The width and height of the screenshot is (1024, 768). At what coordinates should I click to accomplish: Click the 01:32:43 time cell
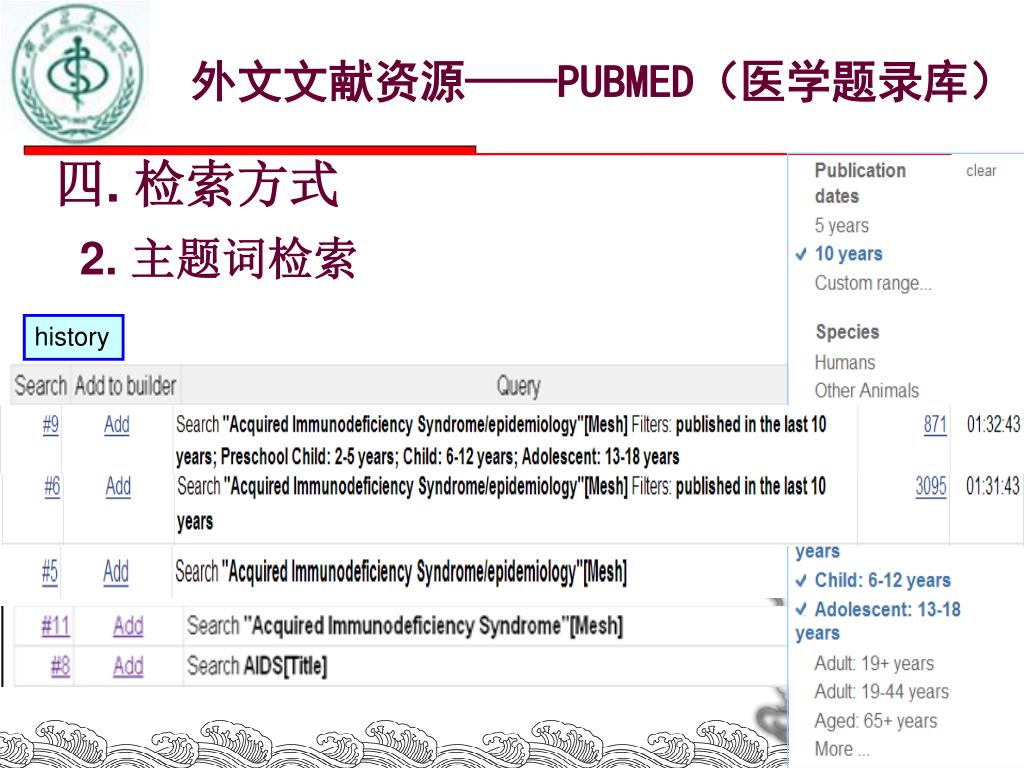(993, 424)
